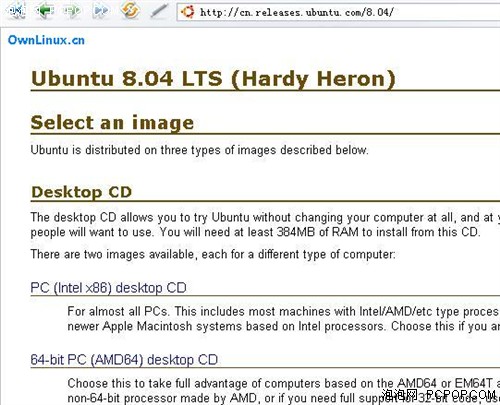The image size is (500, 405).
Task: Click the green Back arrow button
Action: [45, 11]
